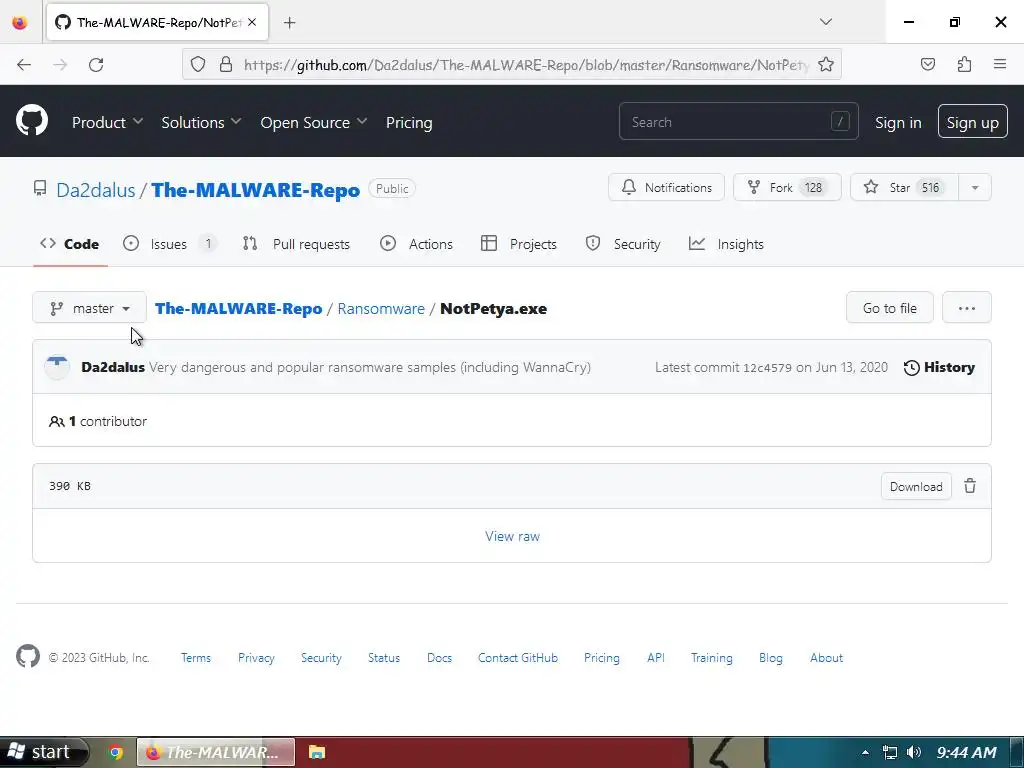This screenshot has width=1024, height=768.
Task: Open the footer About link
Action: (x=826, y=658)
